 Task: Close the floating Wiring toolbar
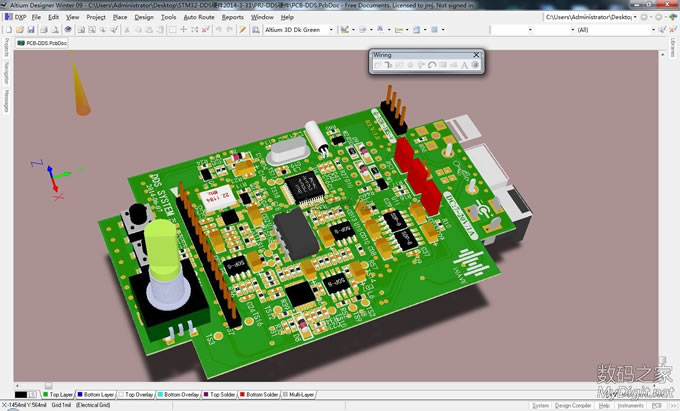click(x=476, y=54)
